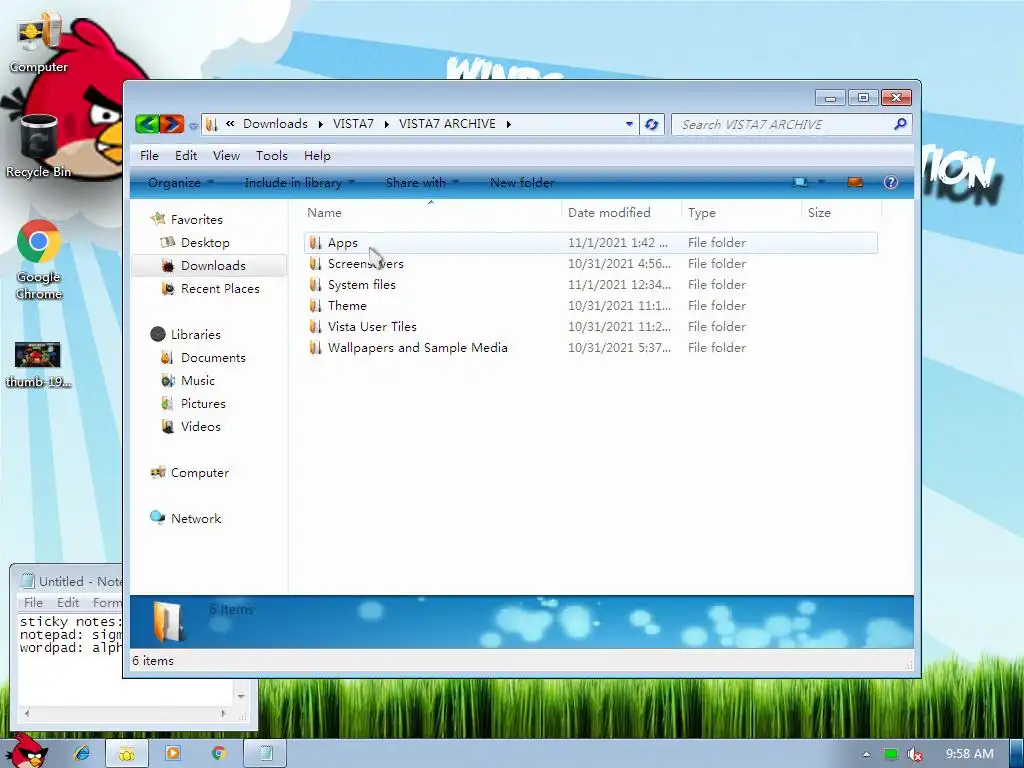Select the Apps folder icon
Image resolution: width=1024 pixels, height=768 pixels.
click(x=315, y=243)
